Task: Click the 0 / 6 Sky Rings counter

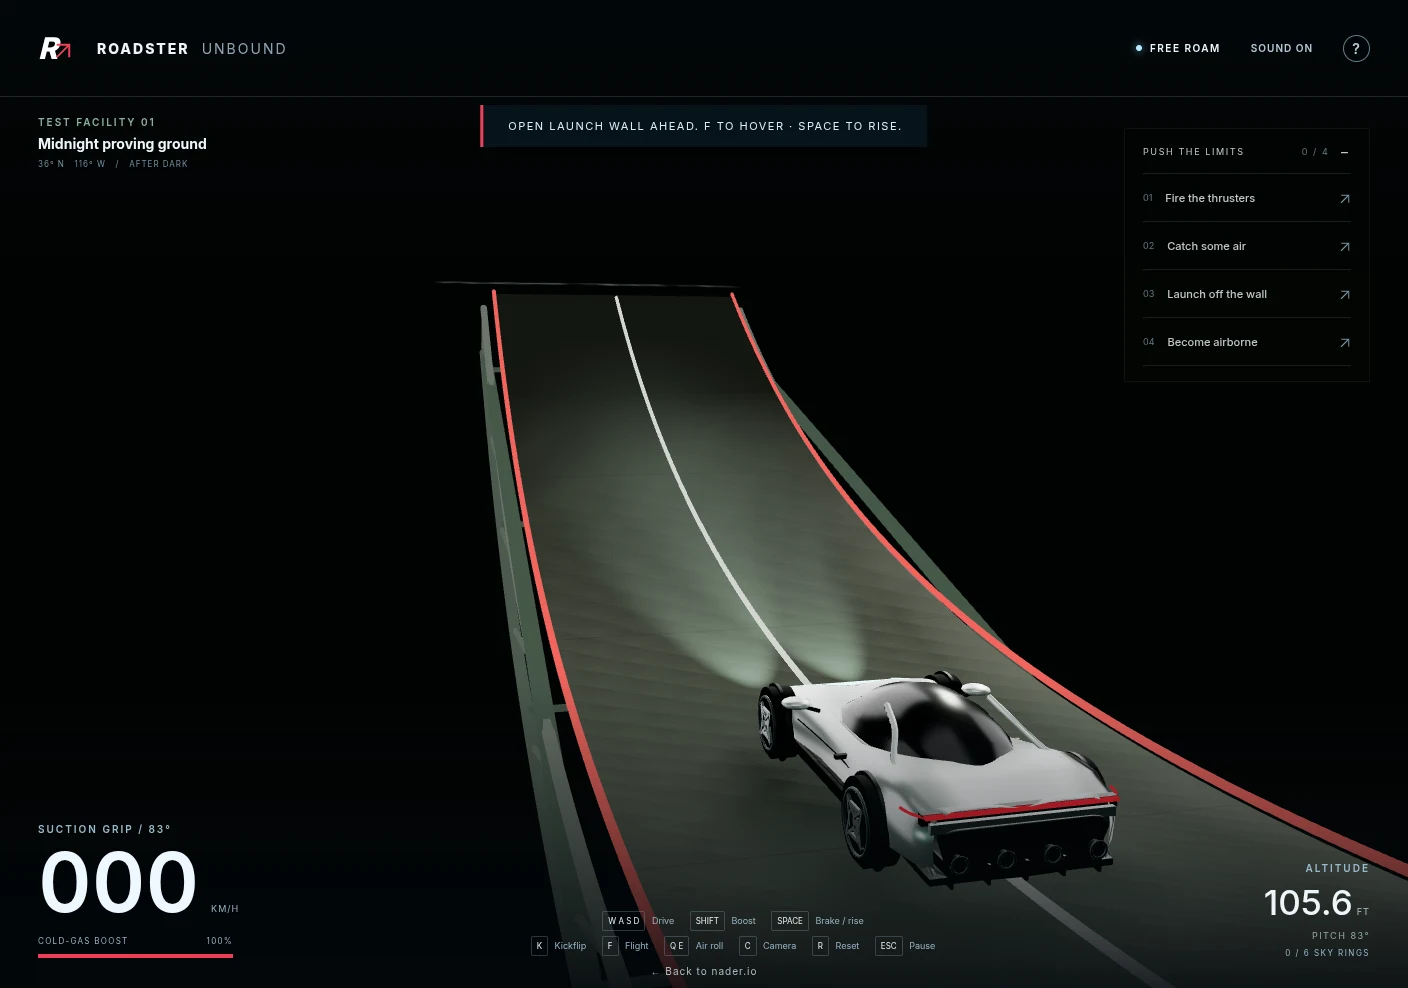Action: 1327,953
